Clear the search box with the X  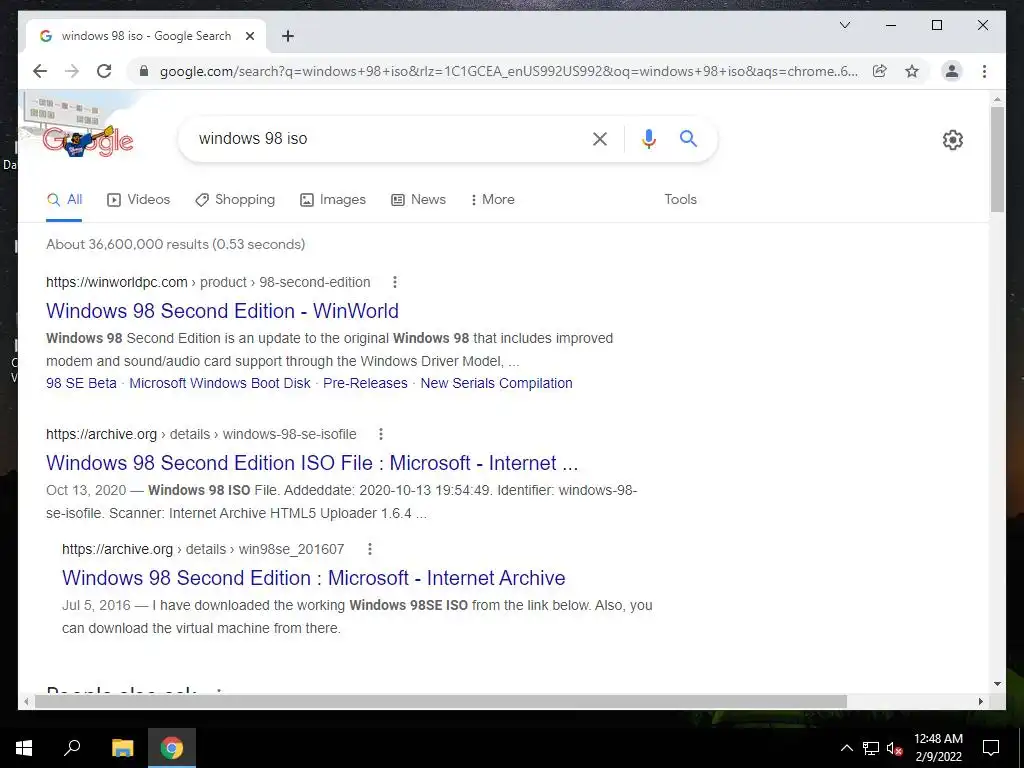(x=600, y=138)
